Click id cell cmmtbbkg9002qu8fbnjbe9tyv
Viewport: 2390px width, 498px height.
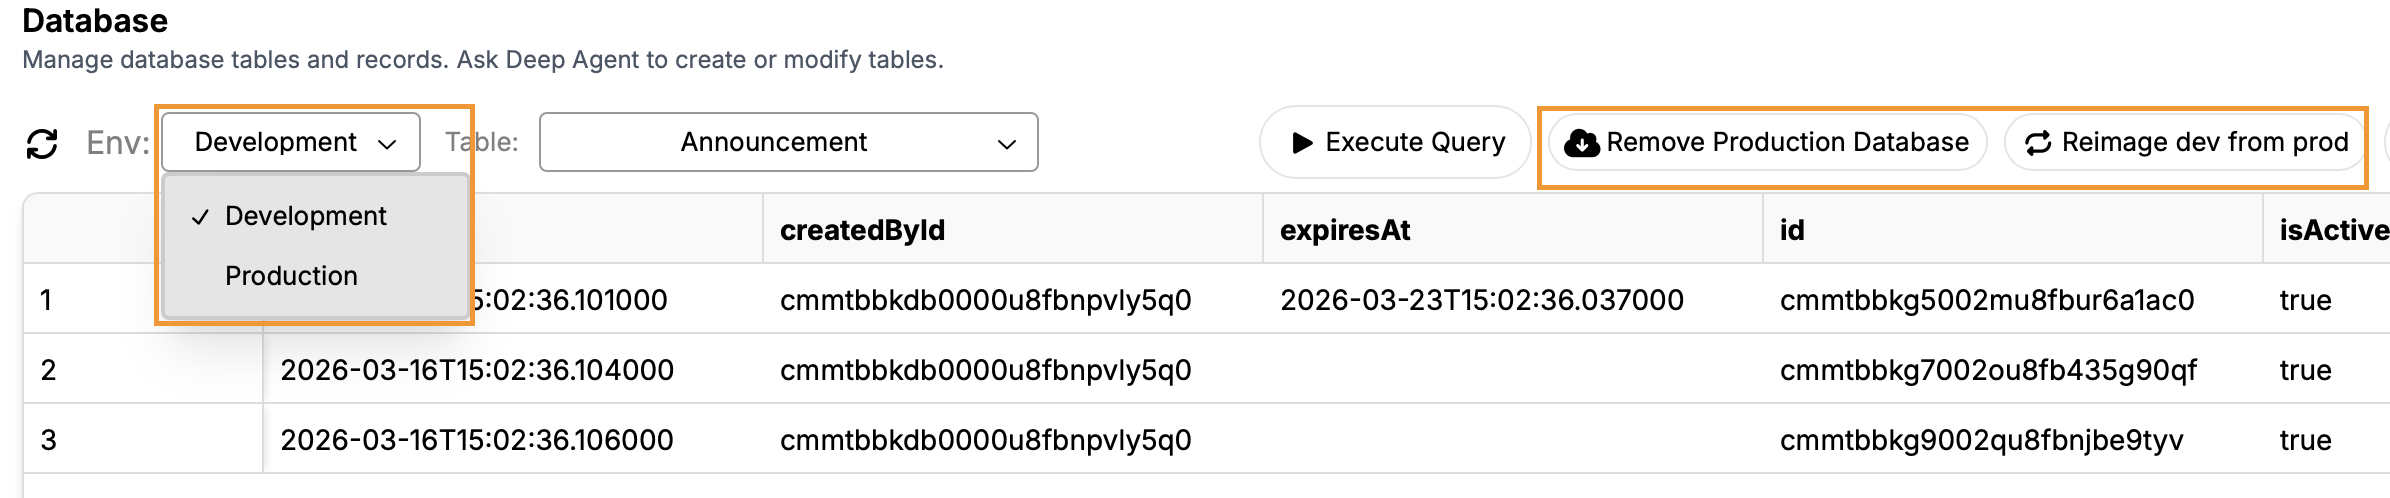point(1981,440)
